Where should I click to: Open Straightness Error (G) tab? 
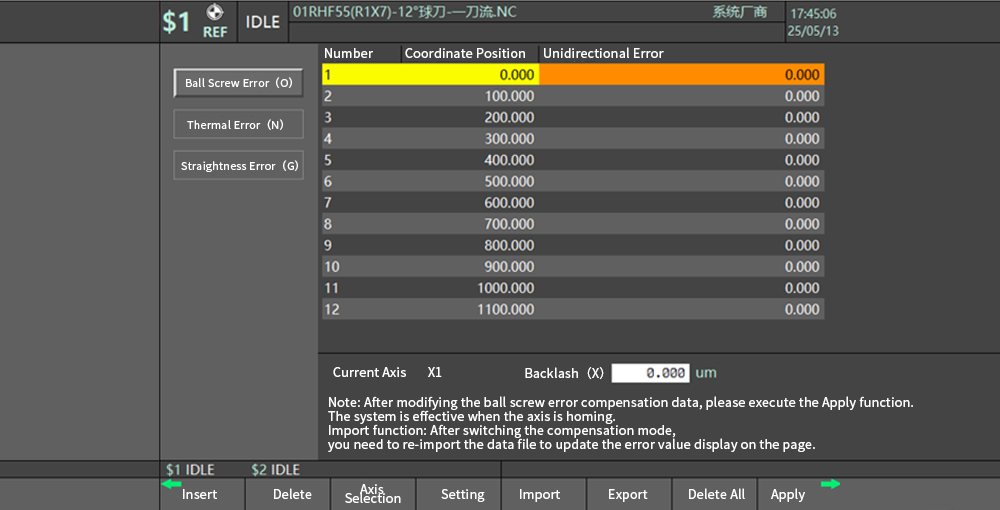click(x=238, y=166)
